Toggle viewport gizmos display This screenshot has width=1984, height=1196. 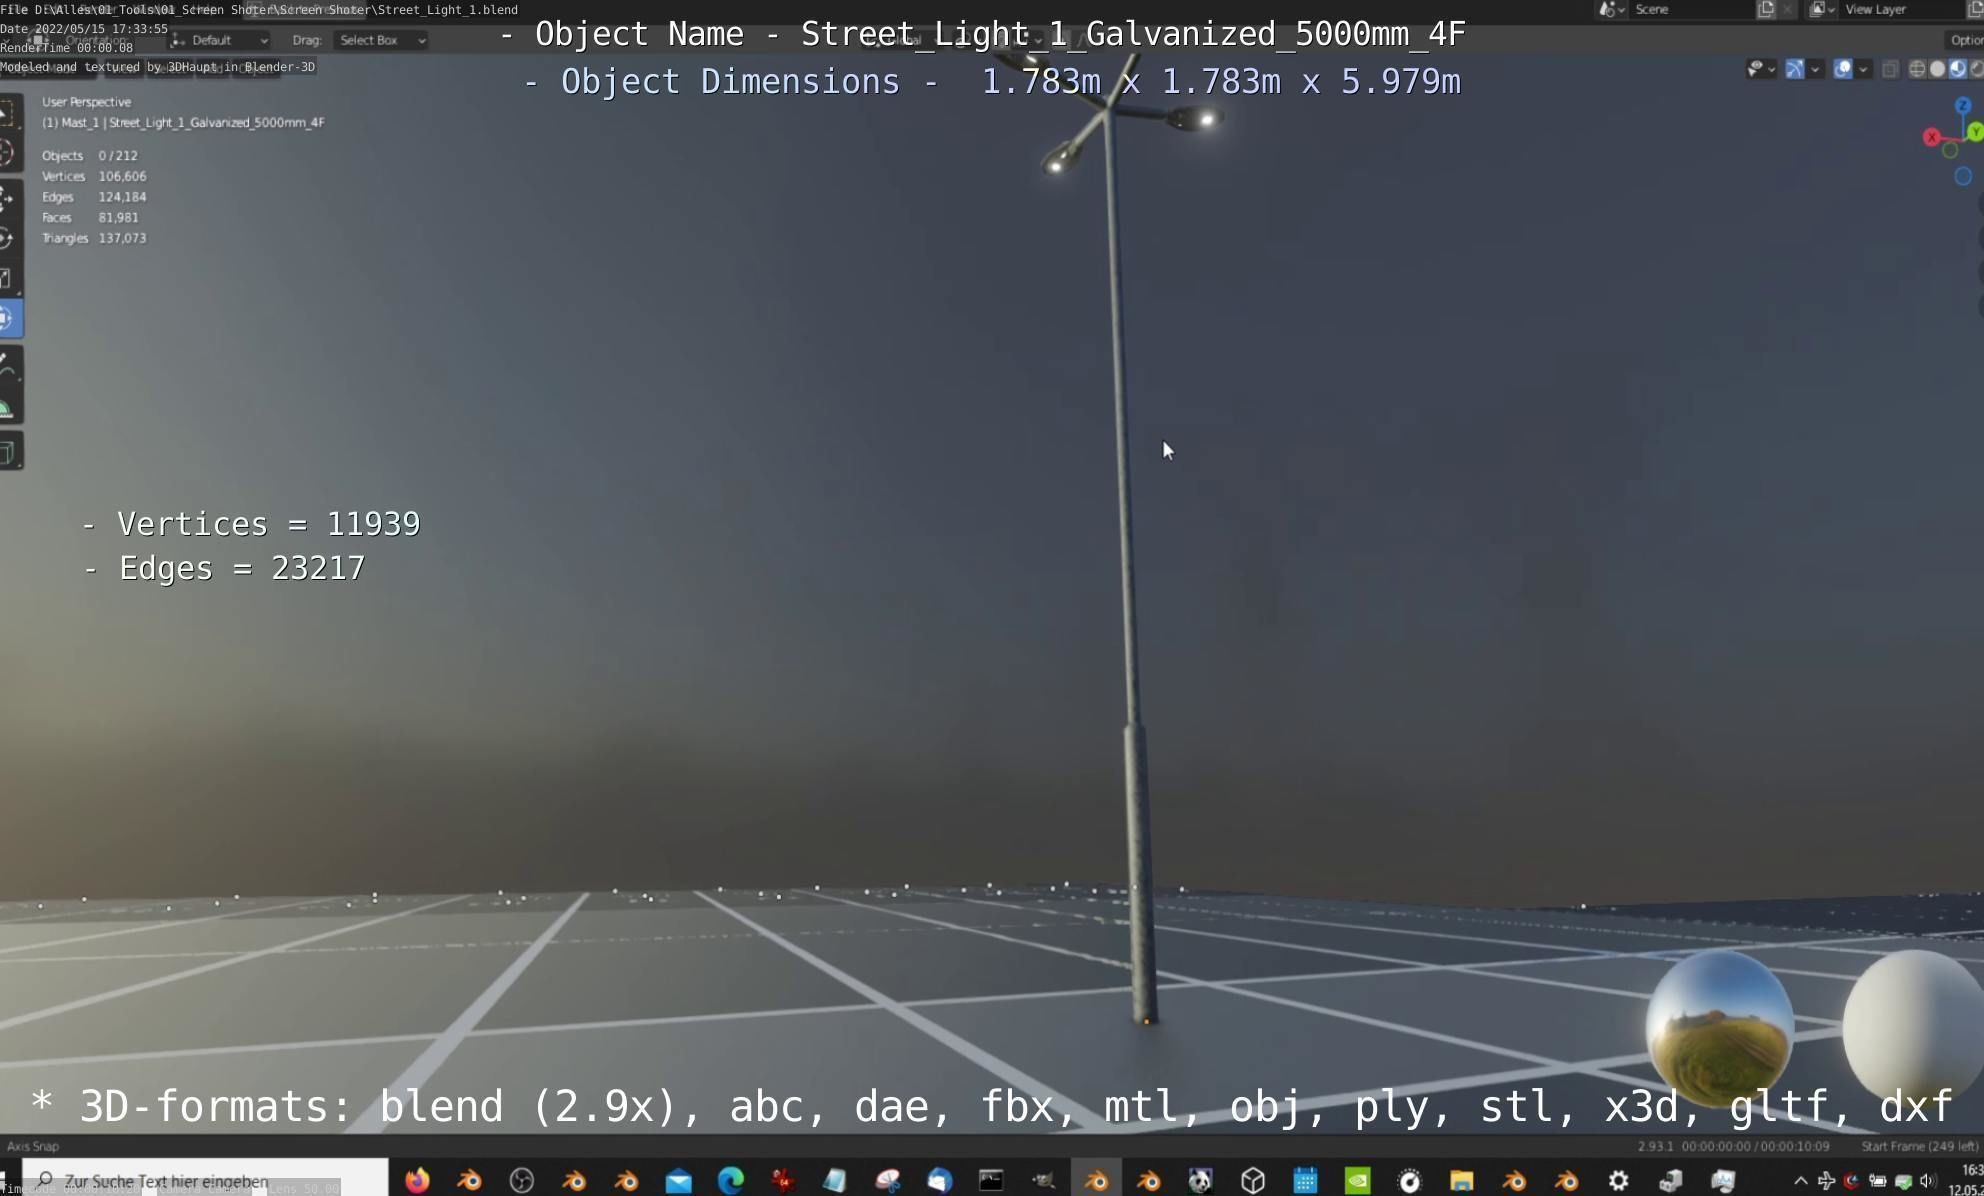point(1795,69)
